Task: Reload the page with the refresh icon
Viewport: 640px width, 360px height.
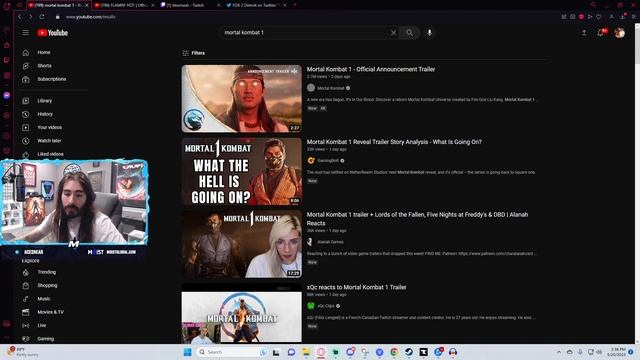Action: 42,17
